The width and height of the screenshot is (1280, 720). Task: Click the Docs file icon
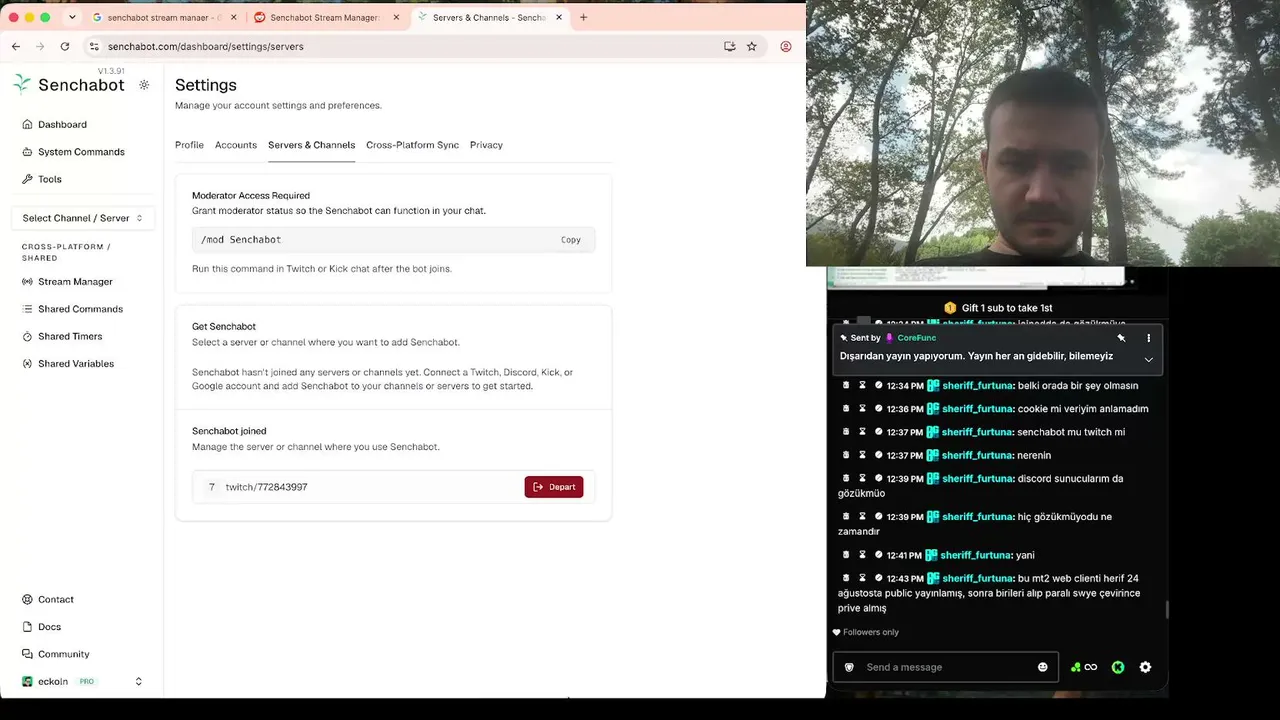coord(28,627)
